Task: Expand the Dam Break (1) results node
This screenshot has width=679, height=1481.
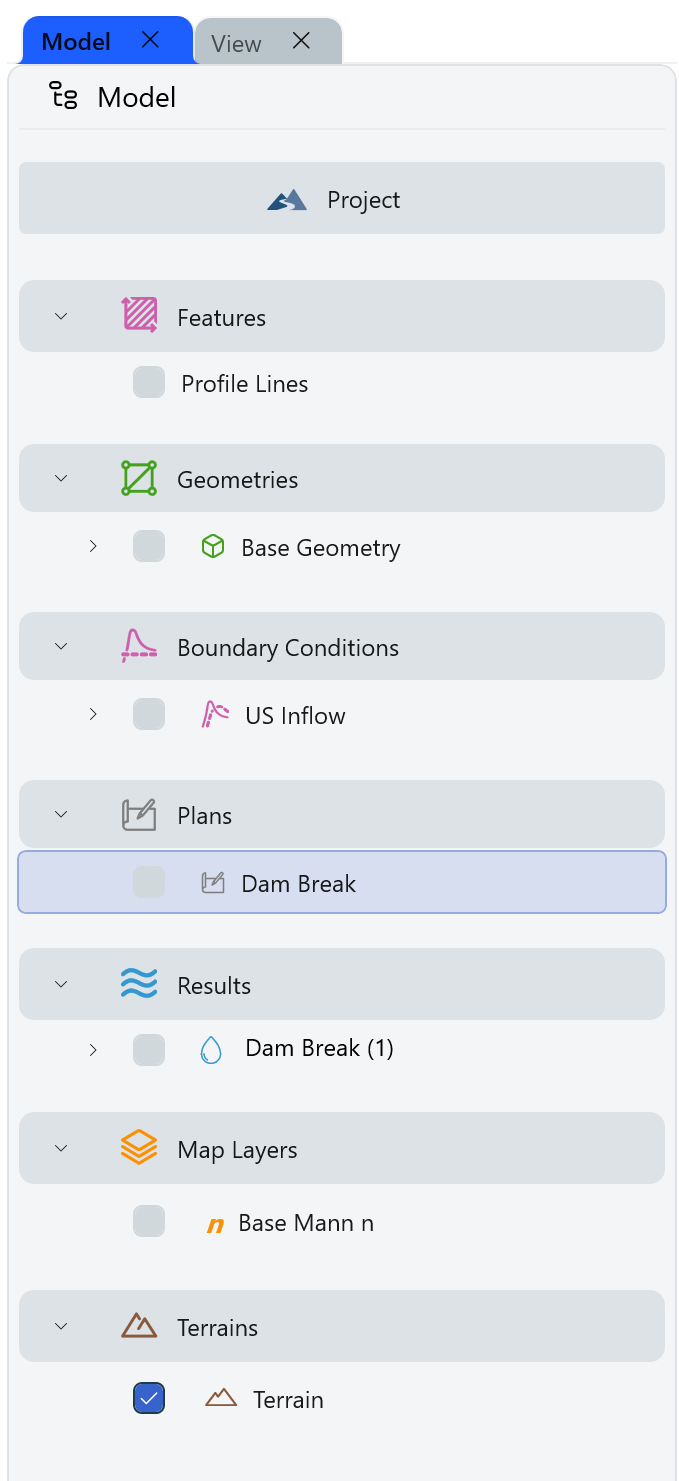Action: pyautogui.click(x=93, y=1049)
